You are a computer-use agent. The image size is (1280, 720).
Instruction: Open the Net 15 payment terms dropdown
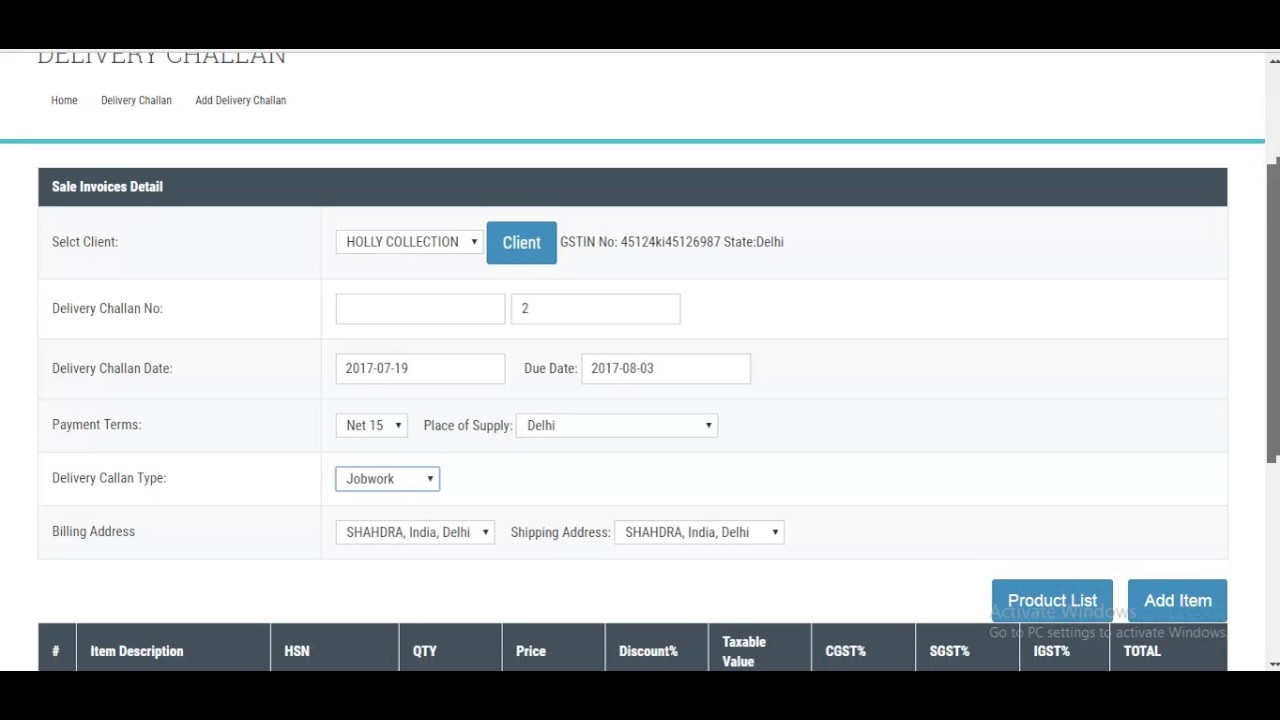coord(371,425)
